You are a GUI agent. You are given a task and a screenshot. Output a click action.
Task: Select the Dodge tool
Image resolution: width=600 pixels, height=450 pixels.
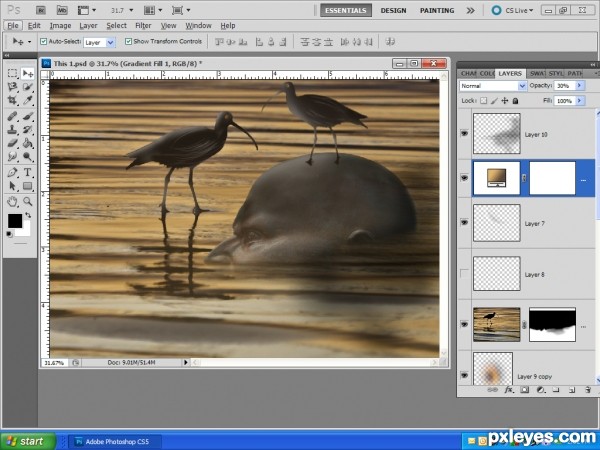coord(28,157)
